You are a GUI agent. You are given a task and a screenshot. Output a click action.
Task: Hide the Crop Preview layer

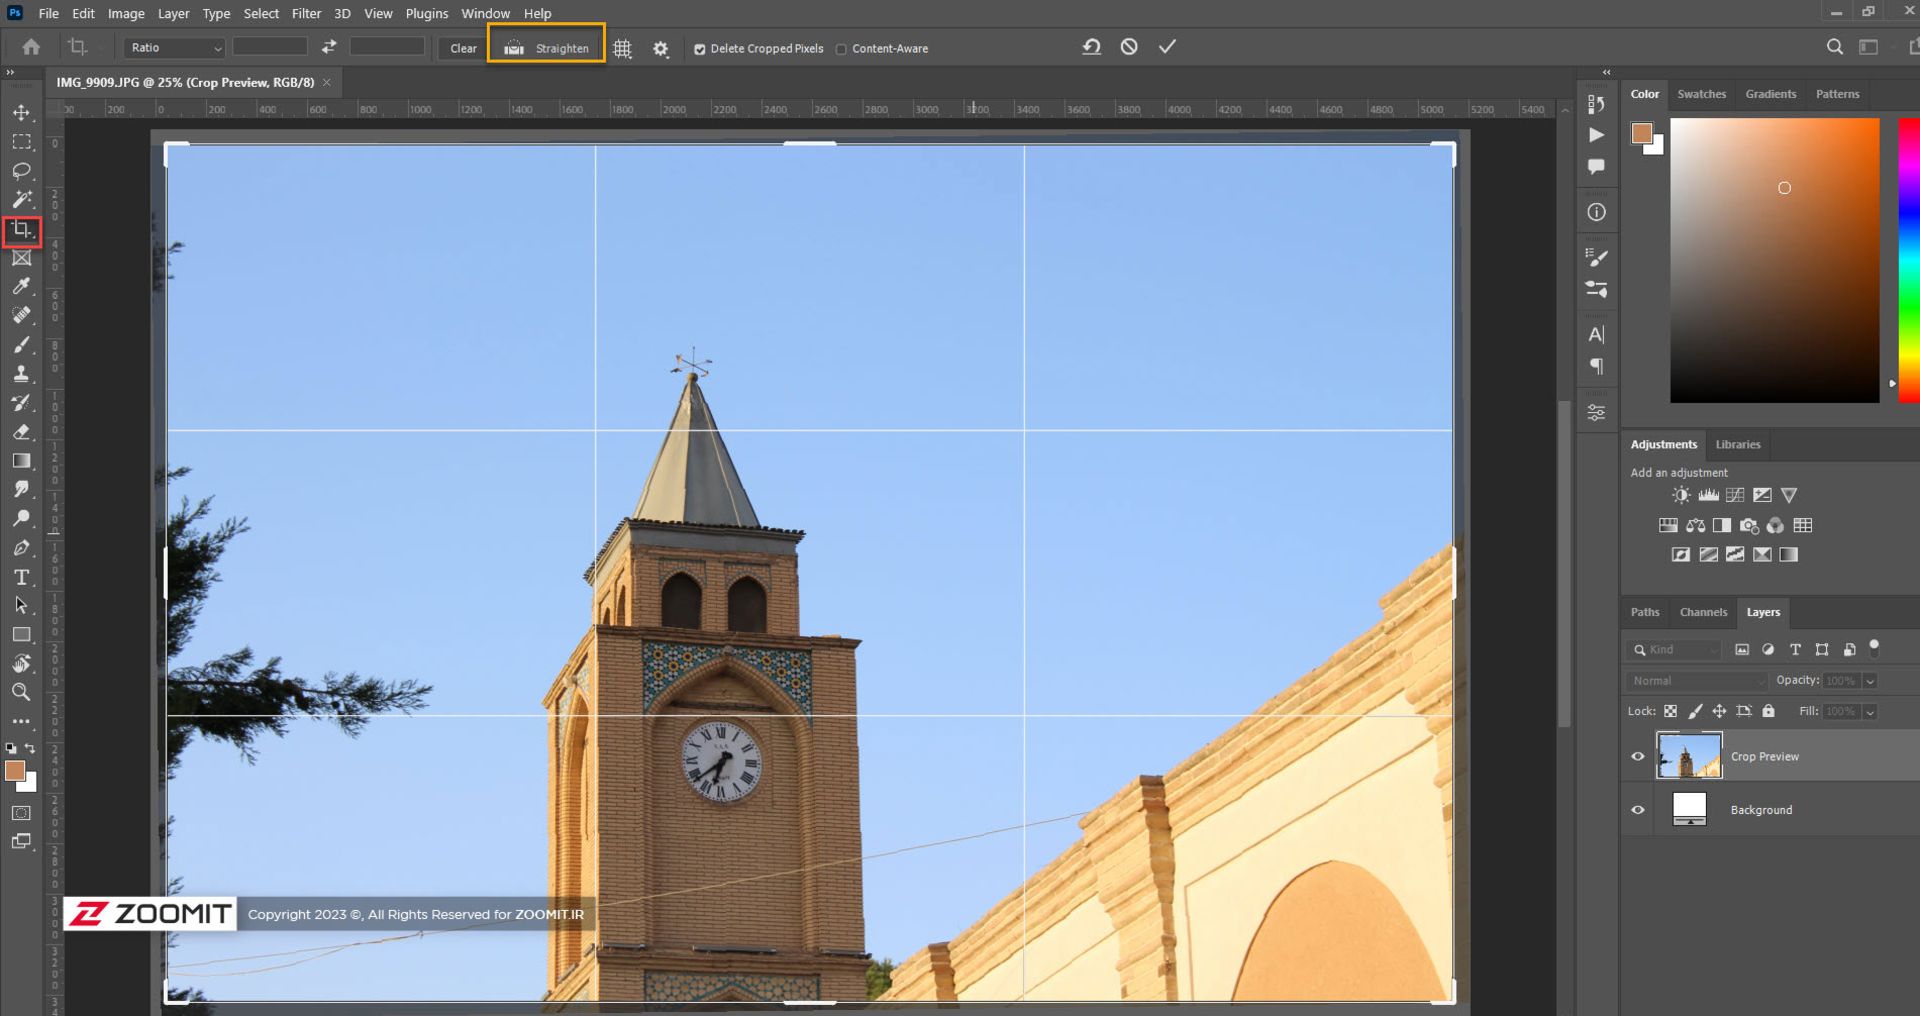point(1638,756)
